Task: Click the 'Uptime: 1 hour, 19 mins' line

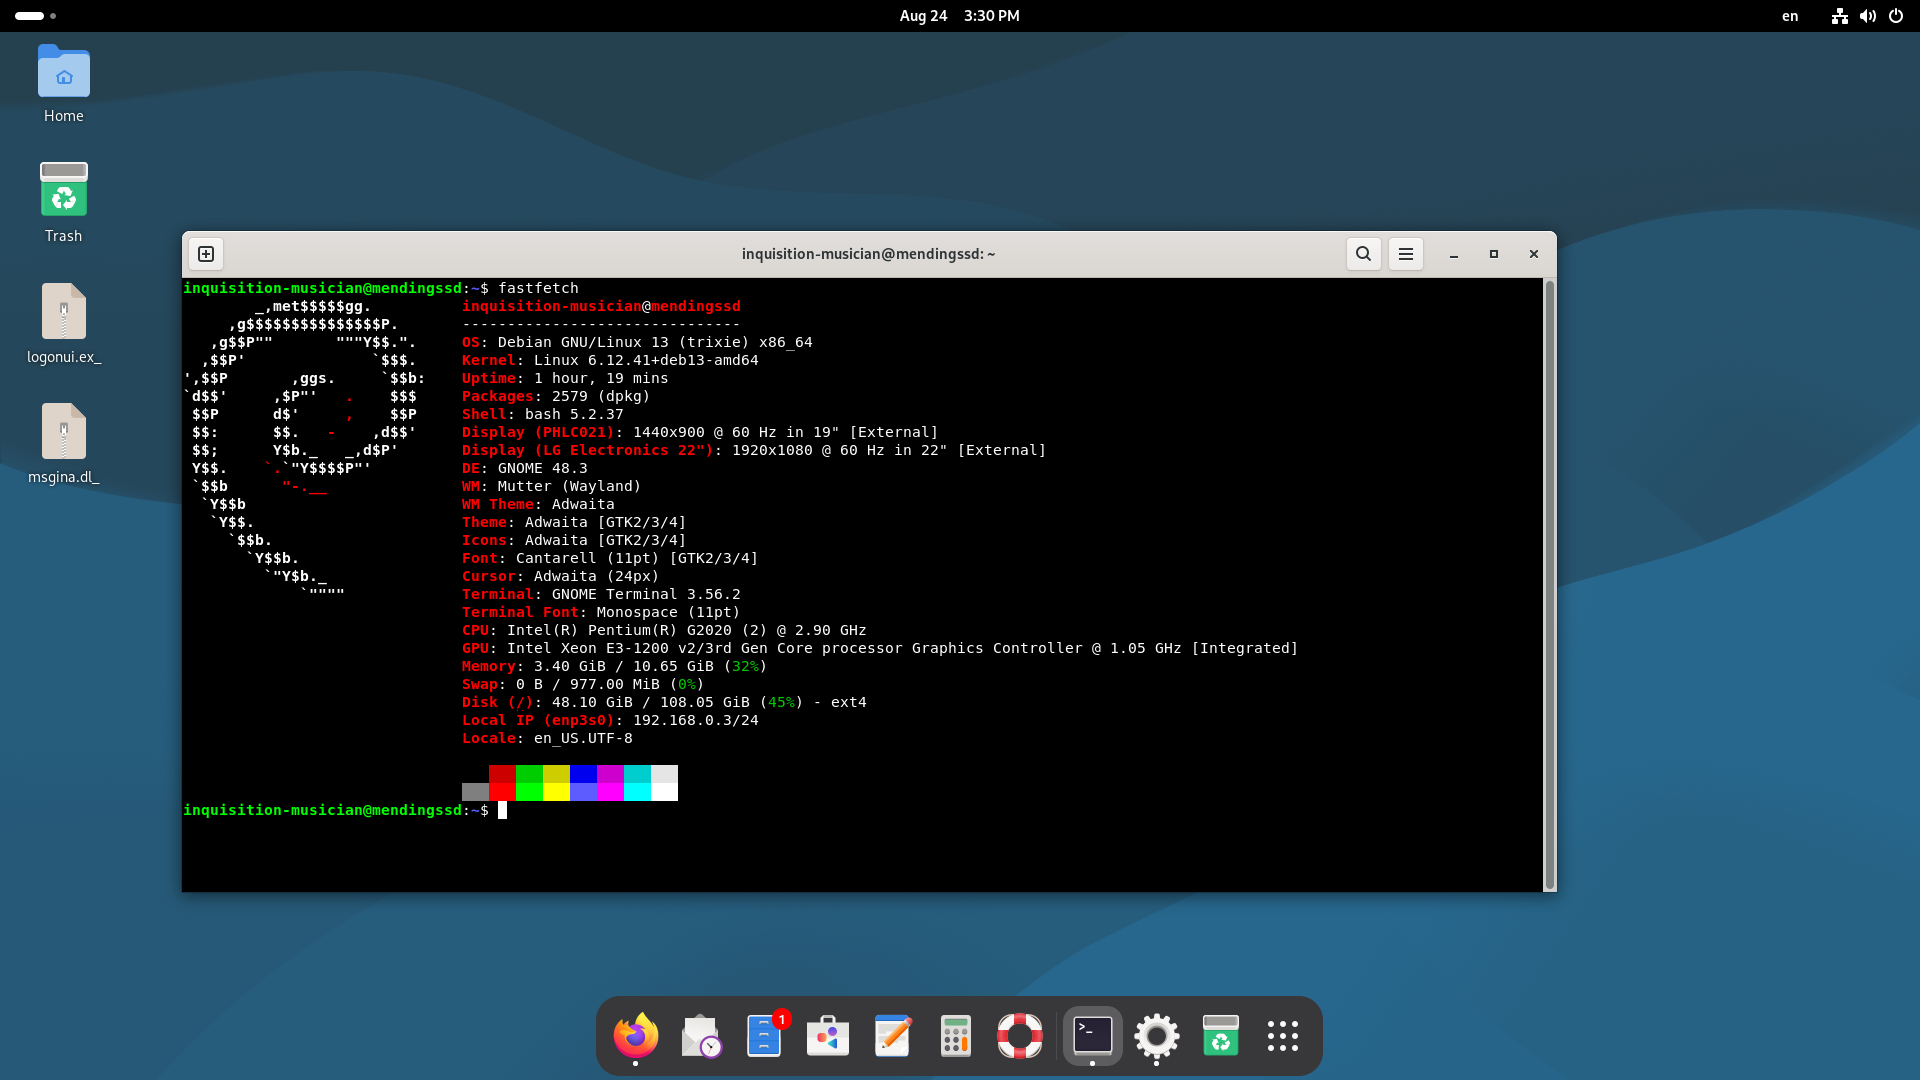Action: 565,378
